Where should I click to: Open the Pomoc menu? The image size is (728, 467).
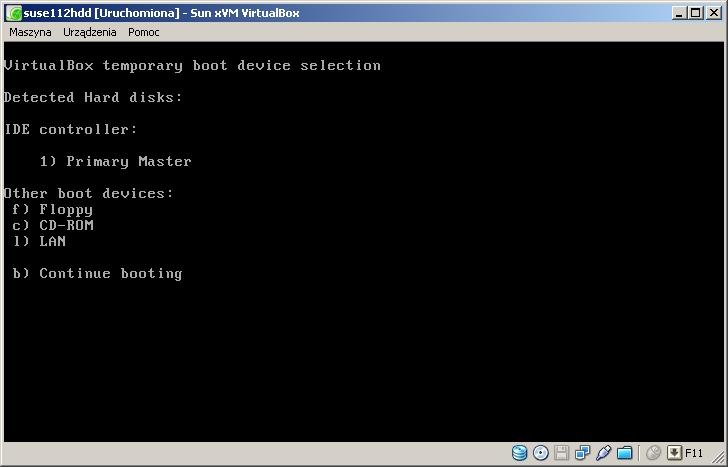[143, 32]
